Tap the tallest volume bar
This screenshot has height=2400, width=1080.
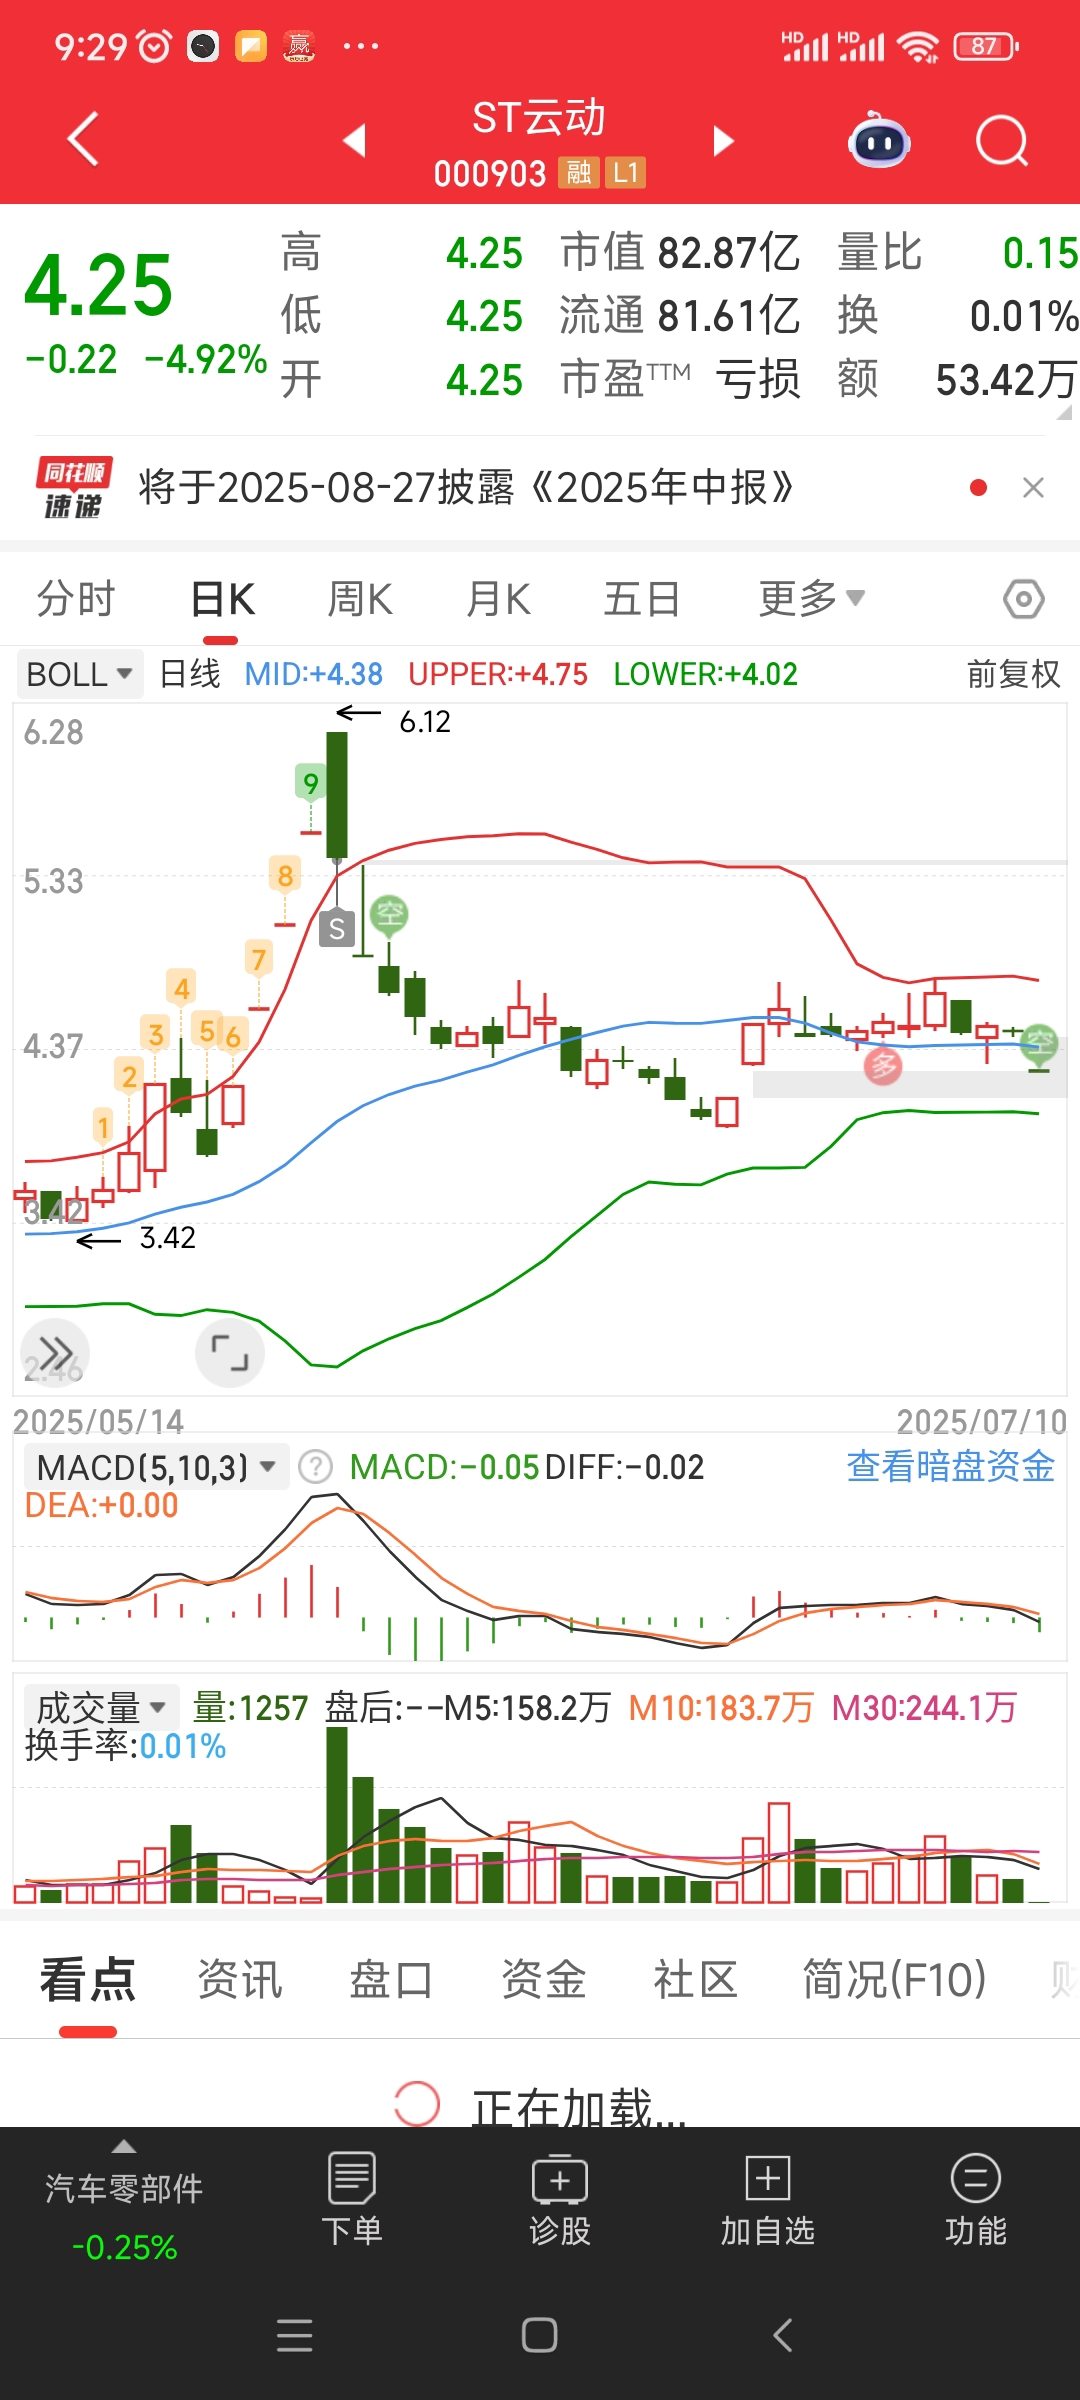337,1814
